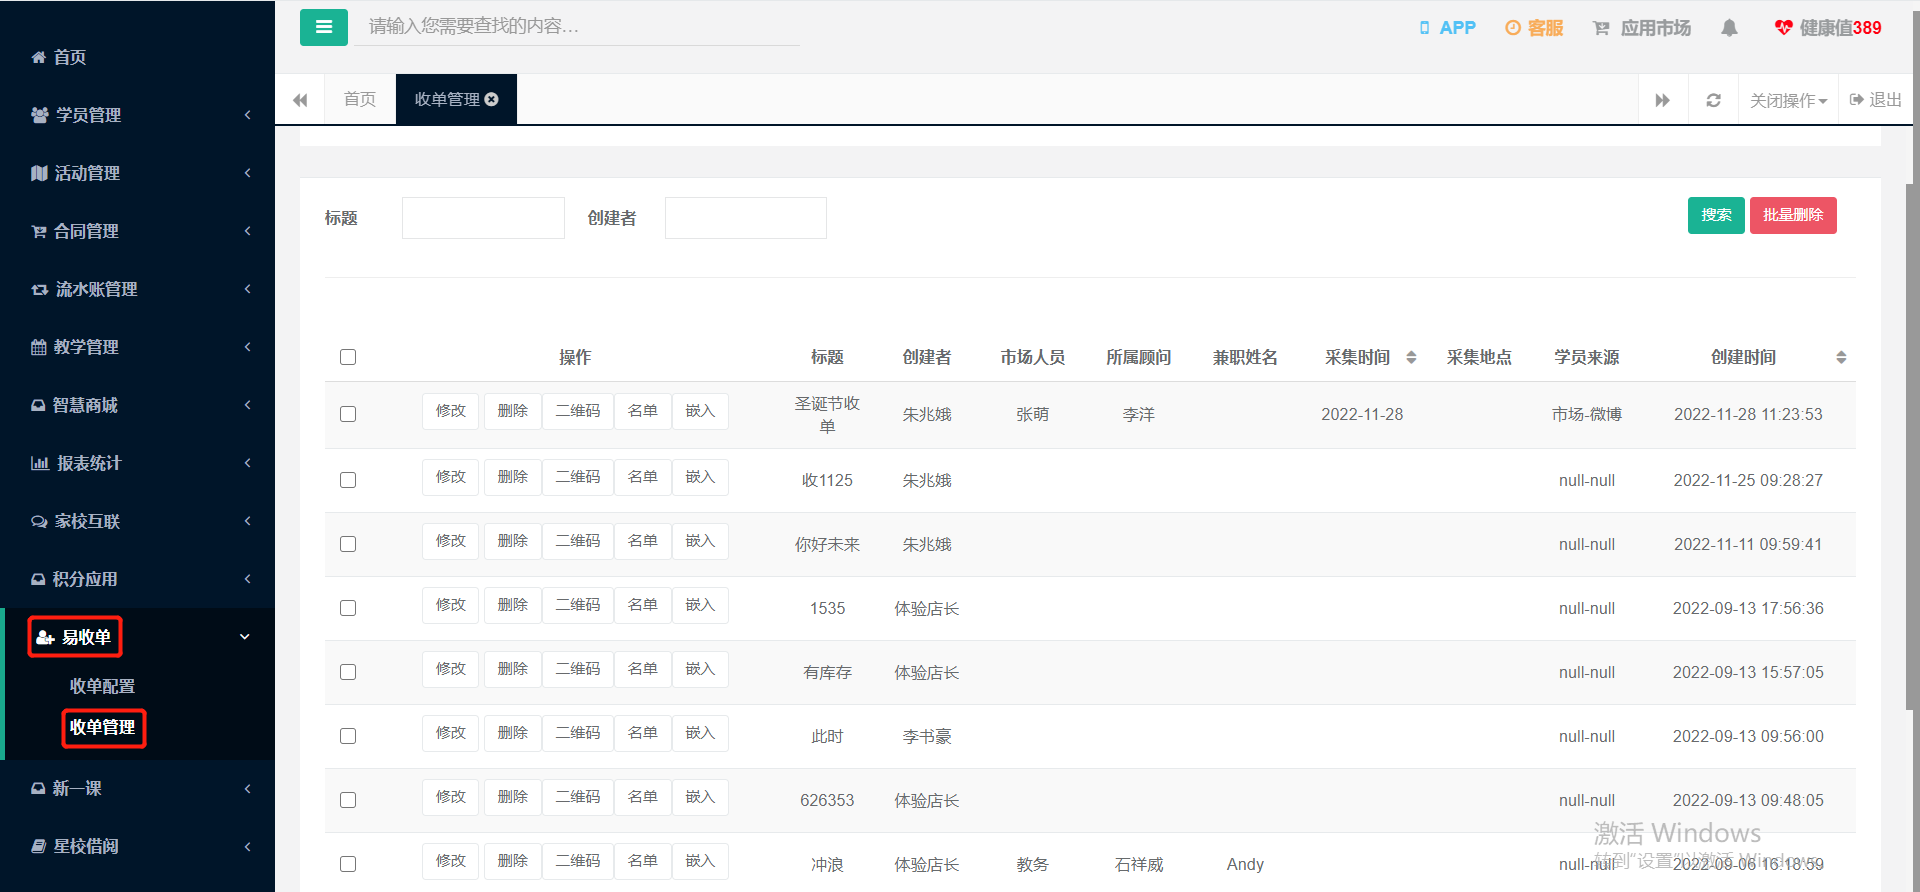The height and width of the screenshot is (892, 1920).
Task: Click 退出 to log out
Action: (x=1876, y=100)
